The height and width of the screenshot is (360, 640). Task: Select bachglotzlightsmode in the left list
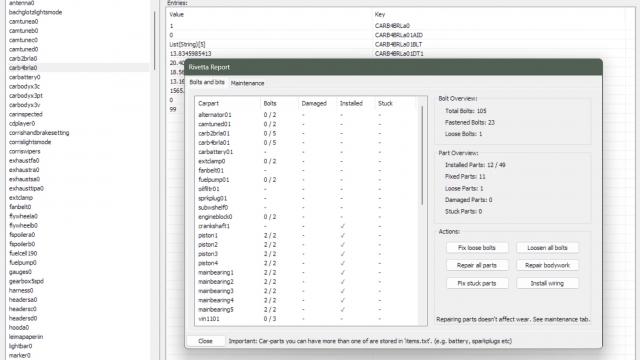[36, 12]
